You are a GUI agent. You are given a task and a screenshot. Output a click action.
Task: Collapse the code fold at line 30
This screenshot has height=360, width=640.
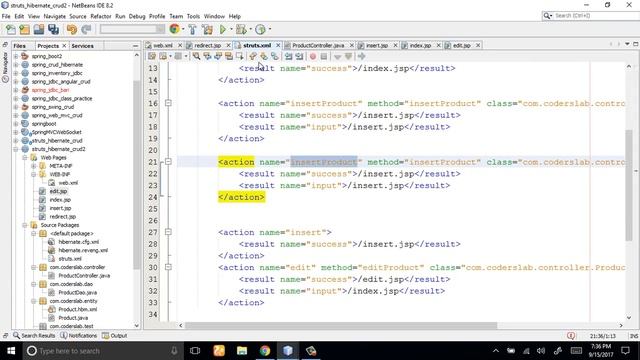(x=168, y=267)
